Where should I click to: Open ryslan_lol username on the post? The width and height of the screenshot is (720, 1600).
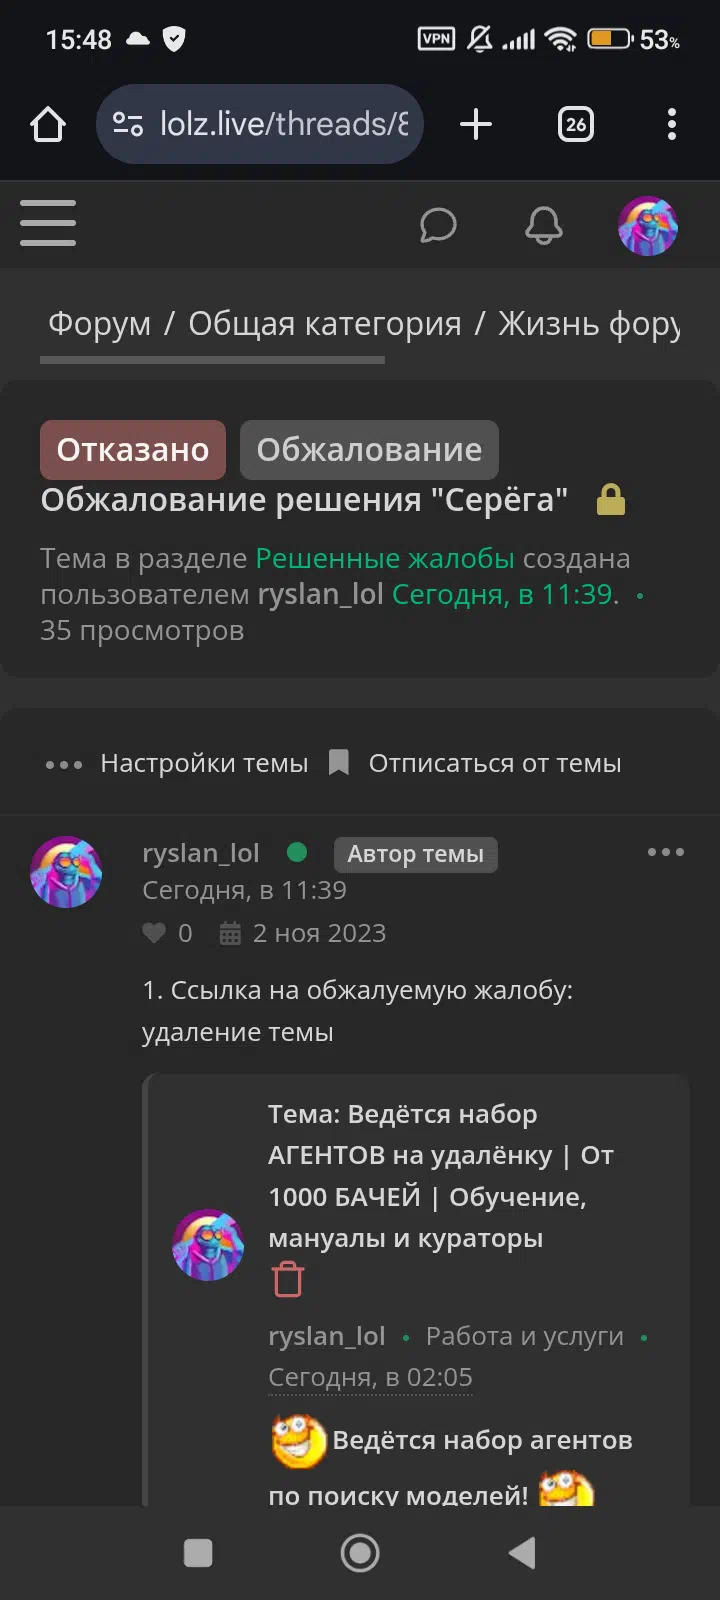coord(201,853)
